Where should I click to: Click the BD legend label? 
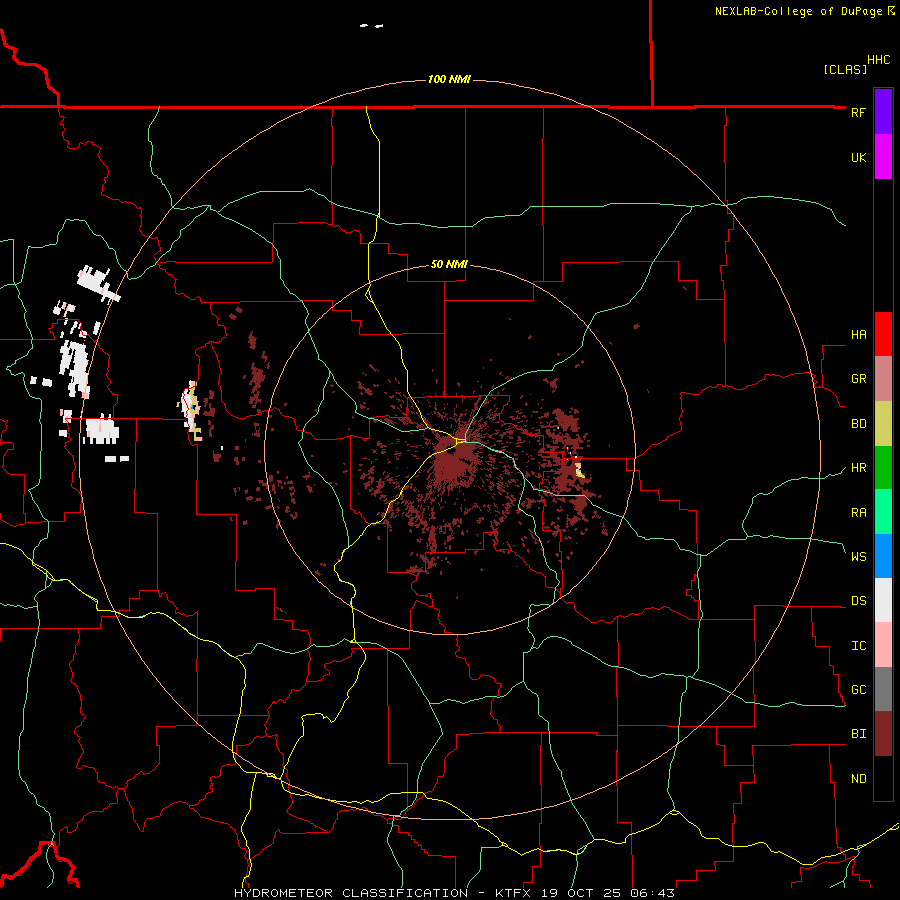858,424
